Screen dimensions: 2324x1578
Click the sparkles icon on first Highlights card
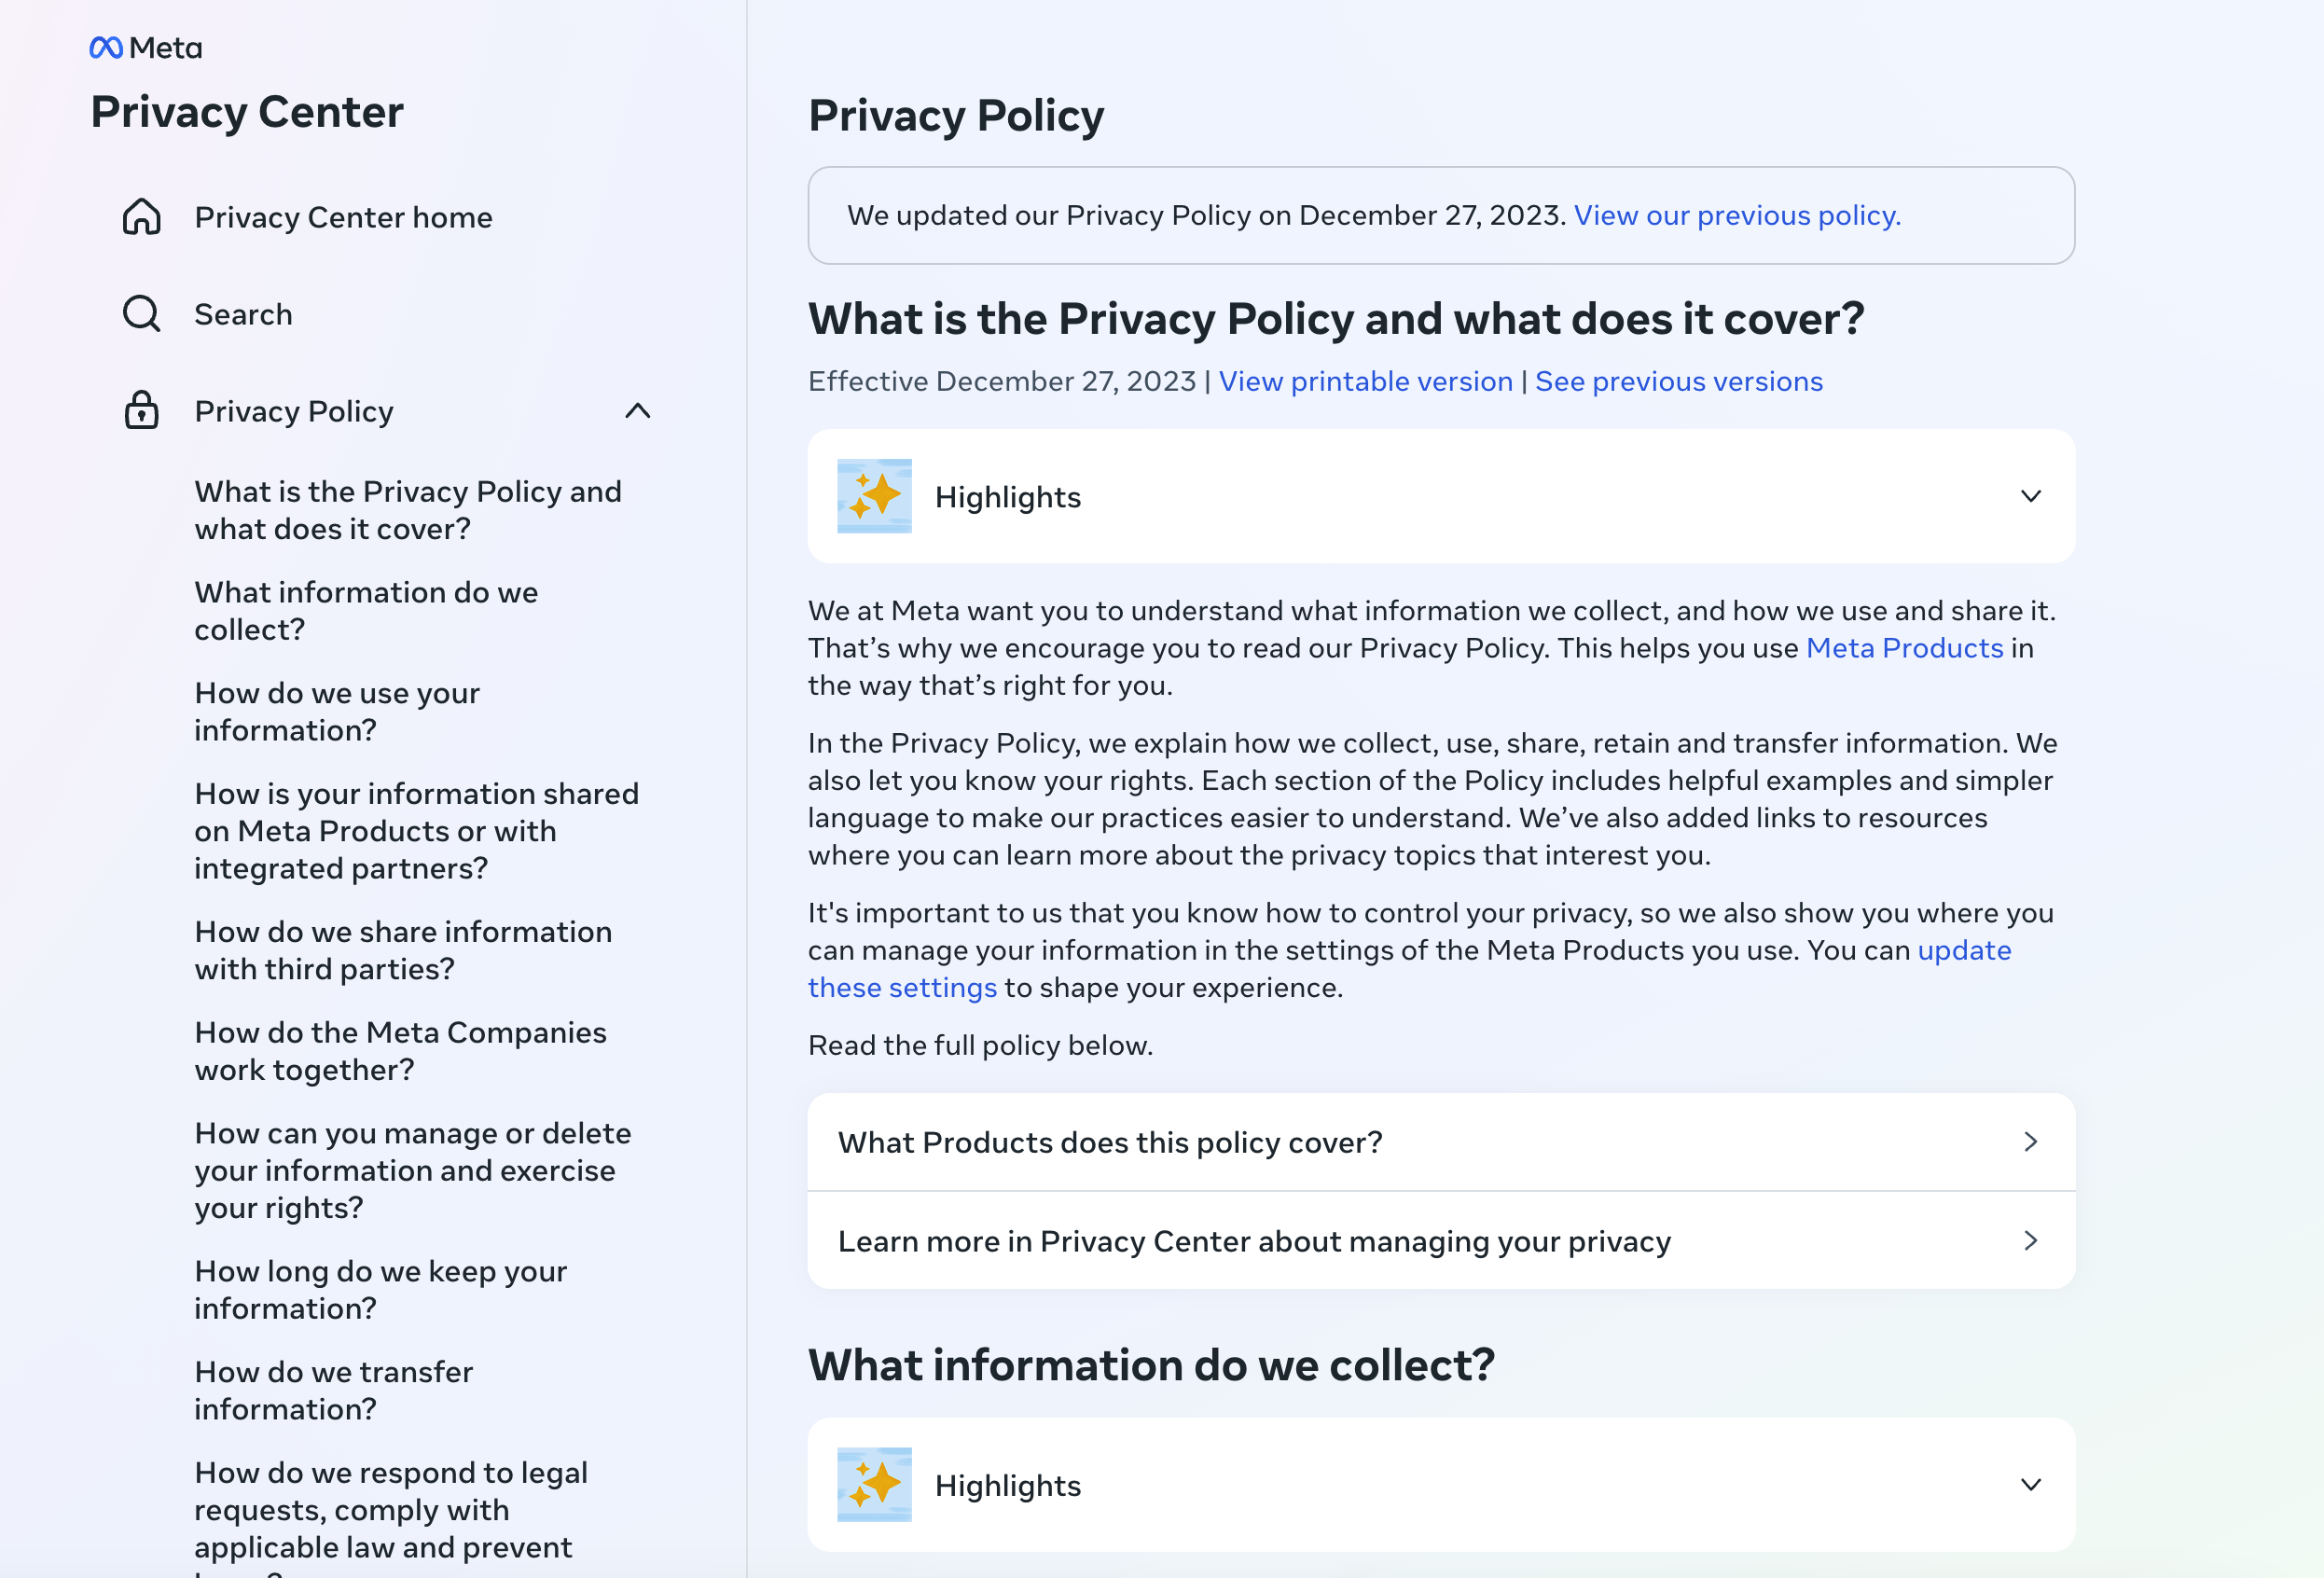873,496
